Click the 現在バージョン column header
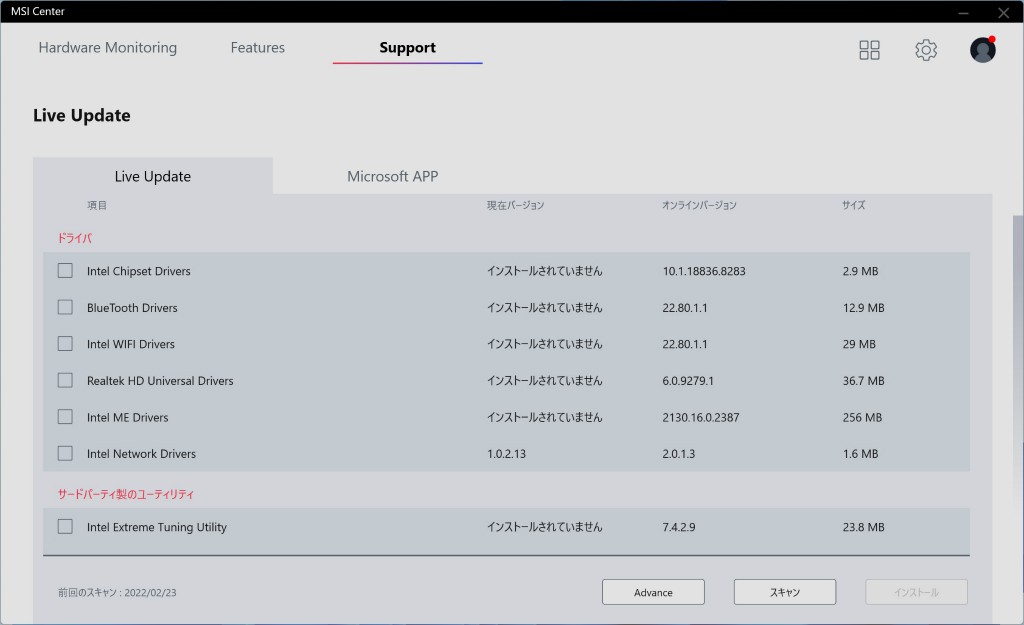Screen dimensions: 1024x625 (x=515, y=205)
